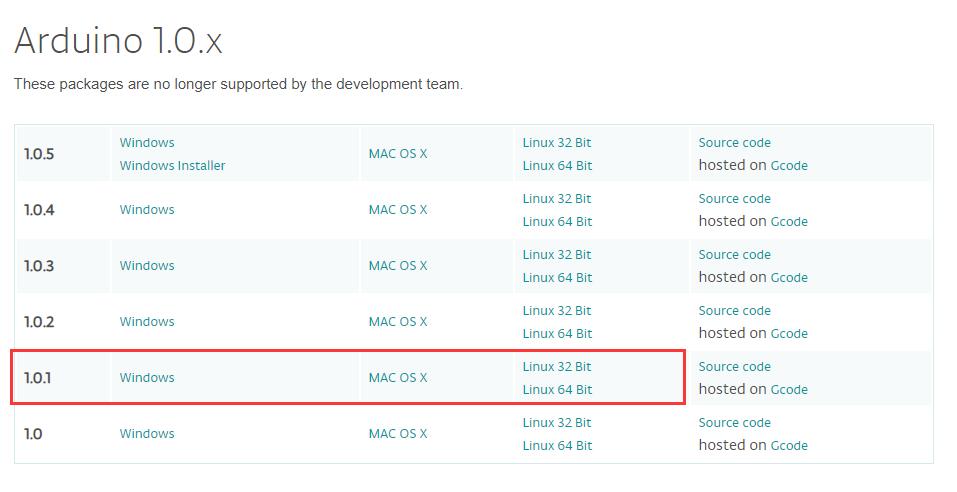Click the 1.0.1 version label
The height and width of the screenshot is (492, 957).
point(37,379)
